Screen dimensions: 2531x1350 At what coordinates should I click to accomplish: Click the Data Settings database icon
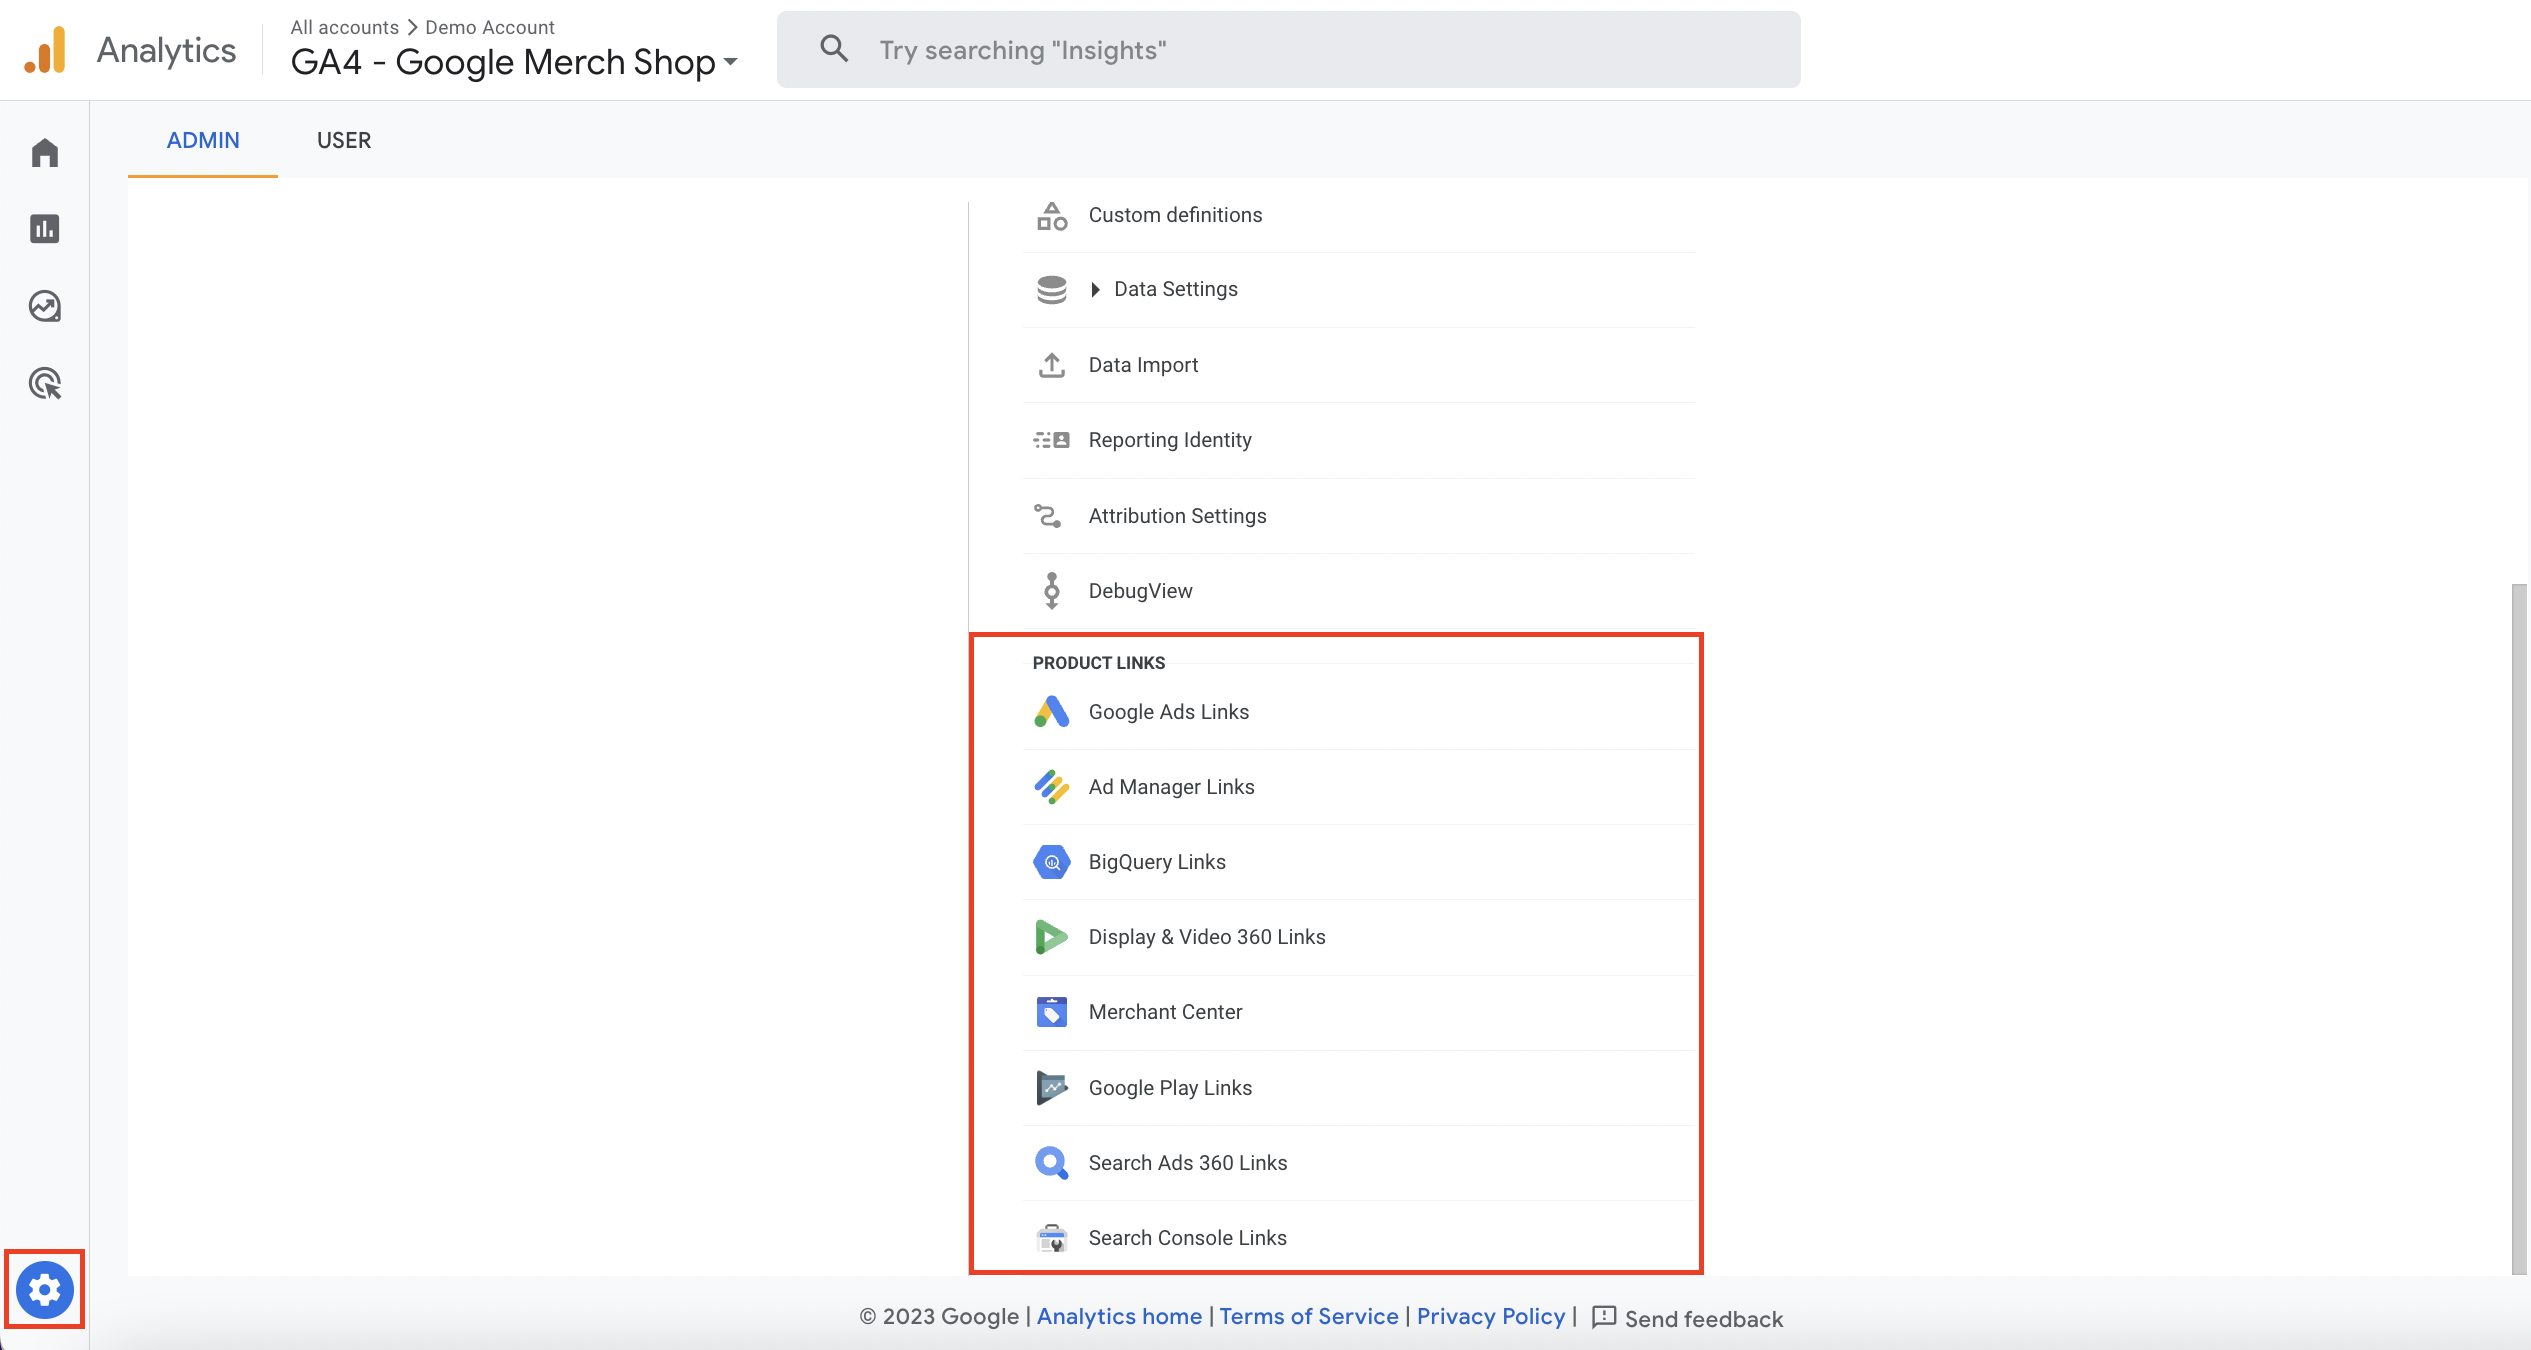pyautogui.click(x=1052, y=290)
